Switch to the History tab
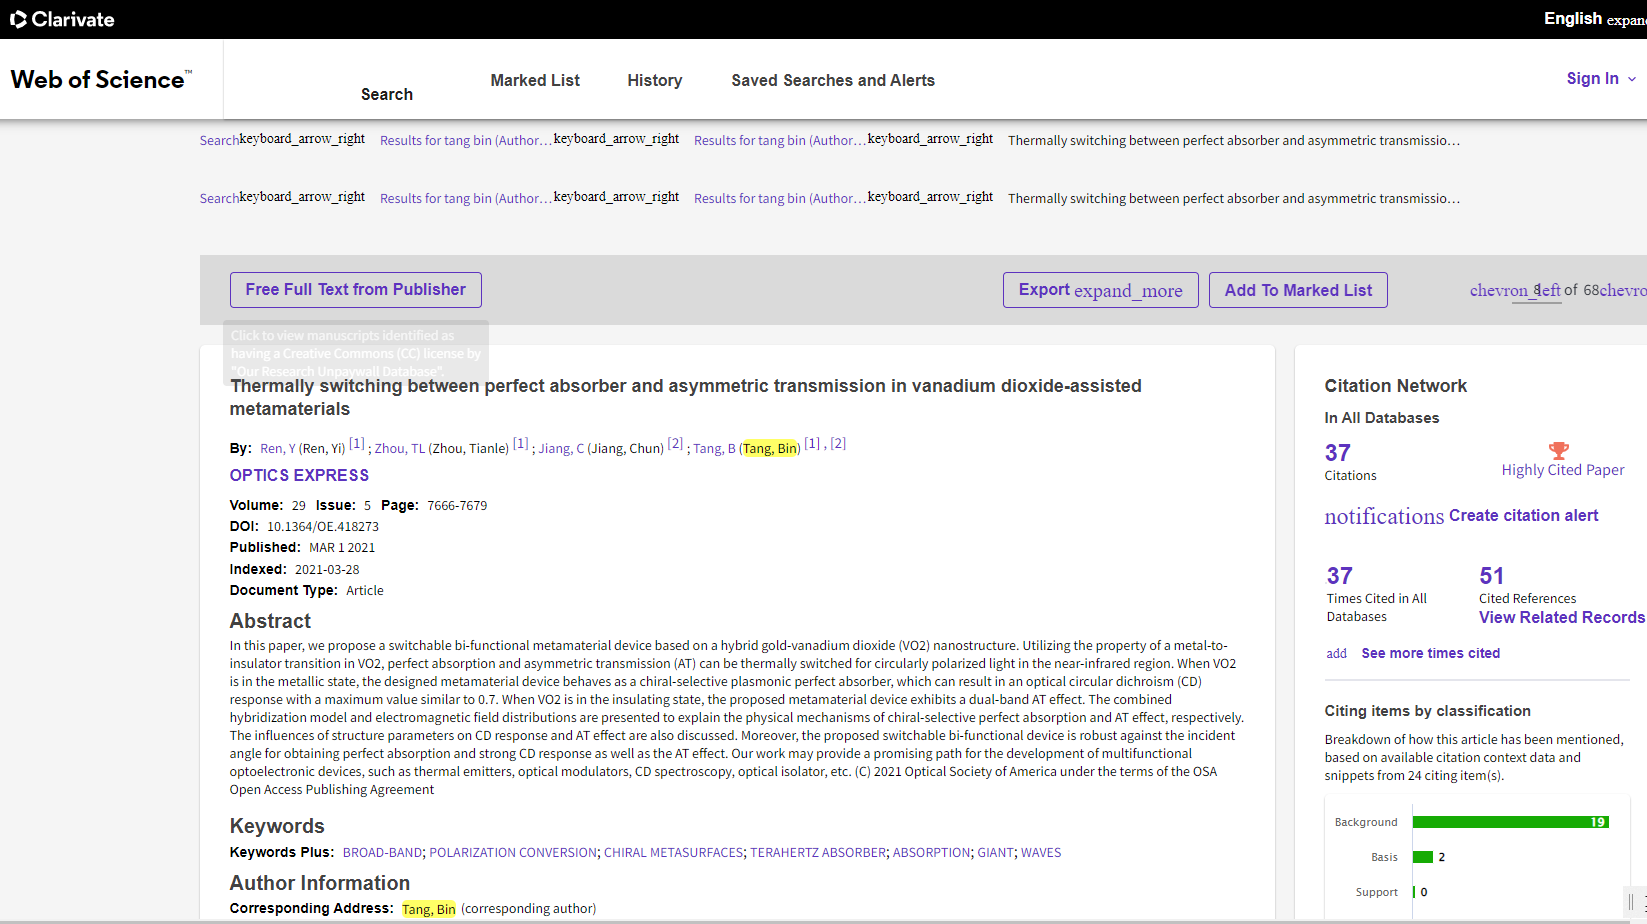 (x=655, y=80)
